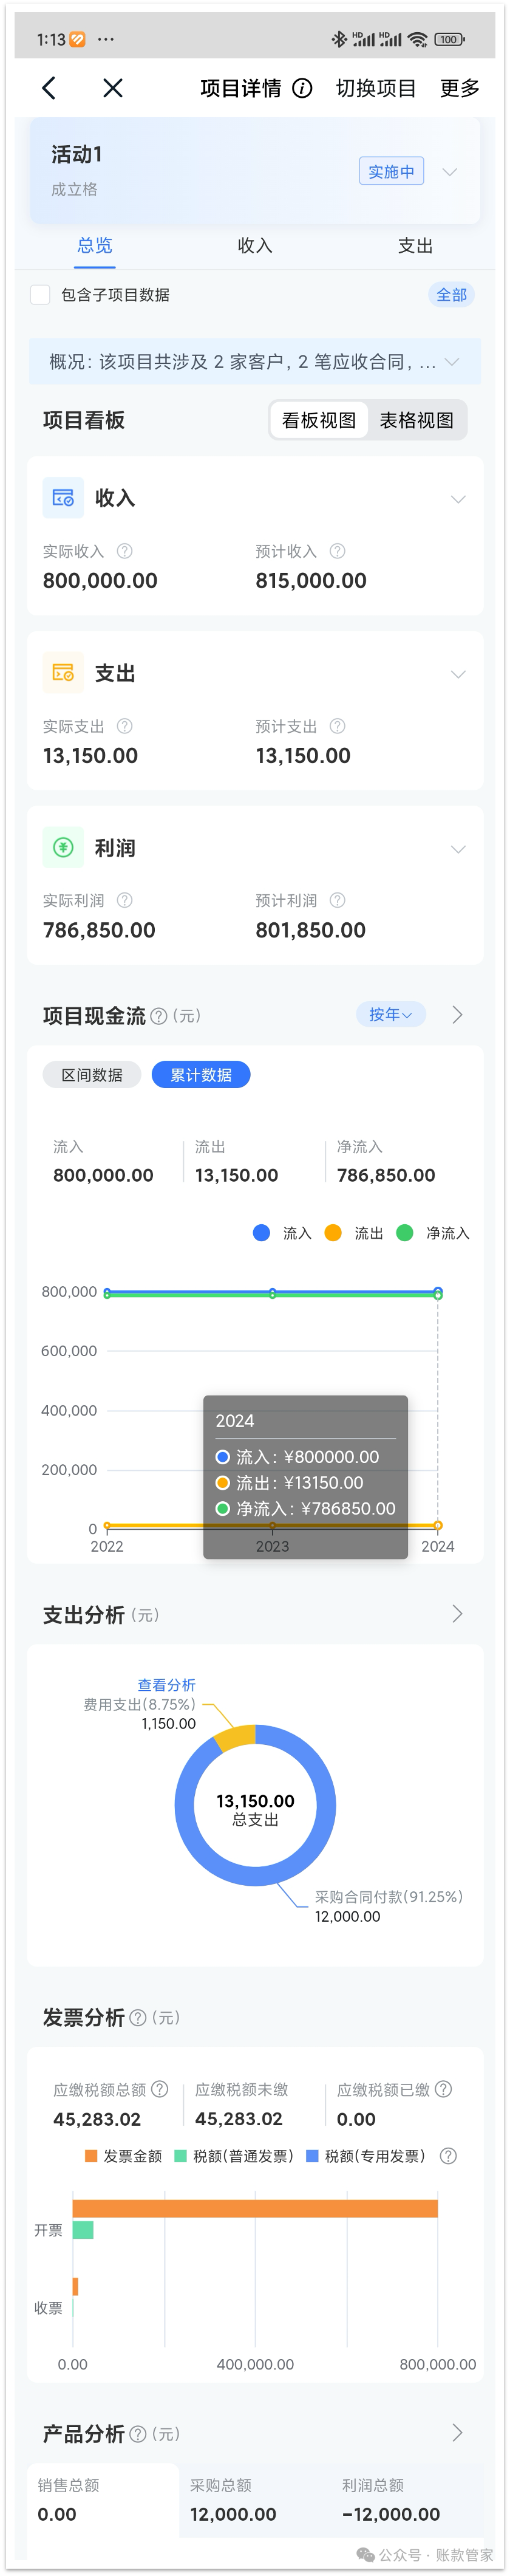The width and height of the screenshot is (510, 2576).
Task: Select 区间数据 toggle
Action: coord(92,1075)
